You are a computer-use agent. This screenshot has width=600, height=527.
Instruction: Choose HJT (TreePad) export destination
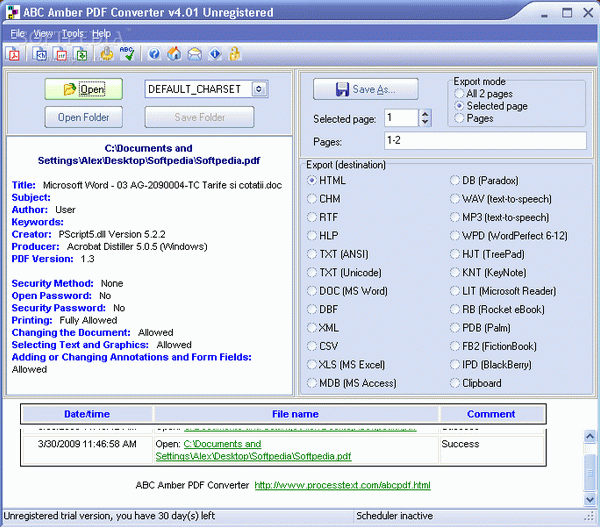tap(488, 254)
